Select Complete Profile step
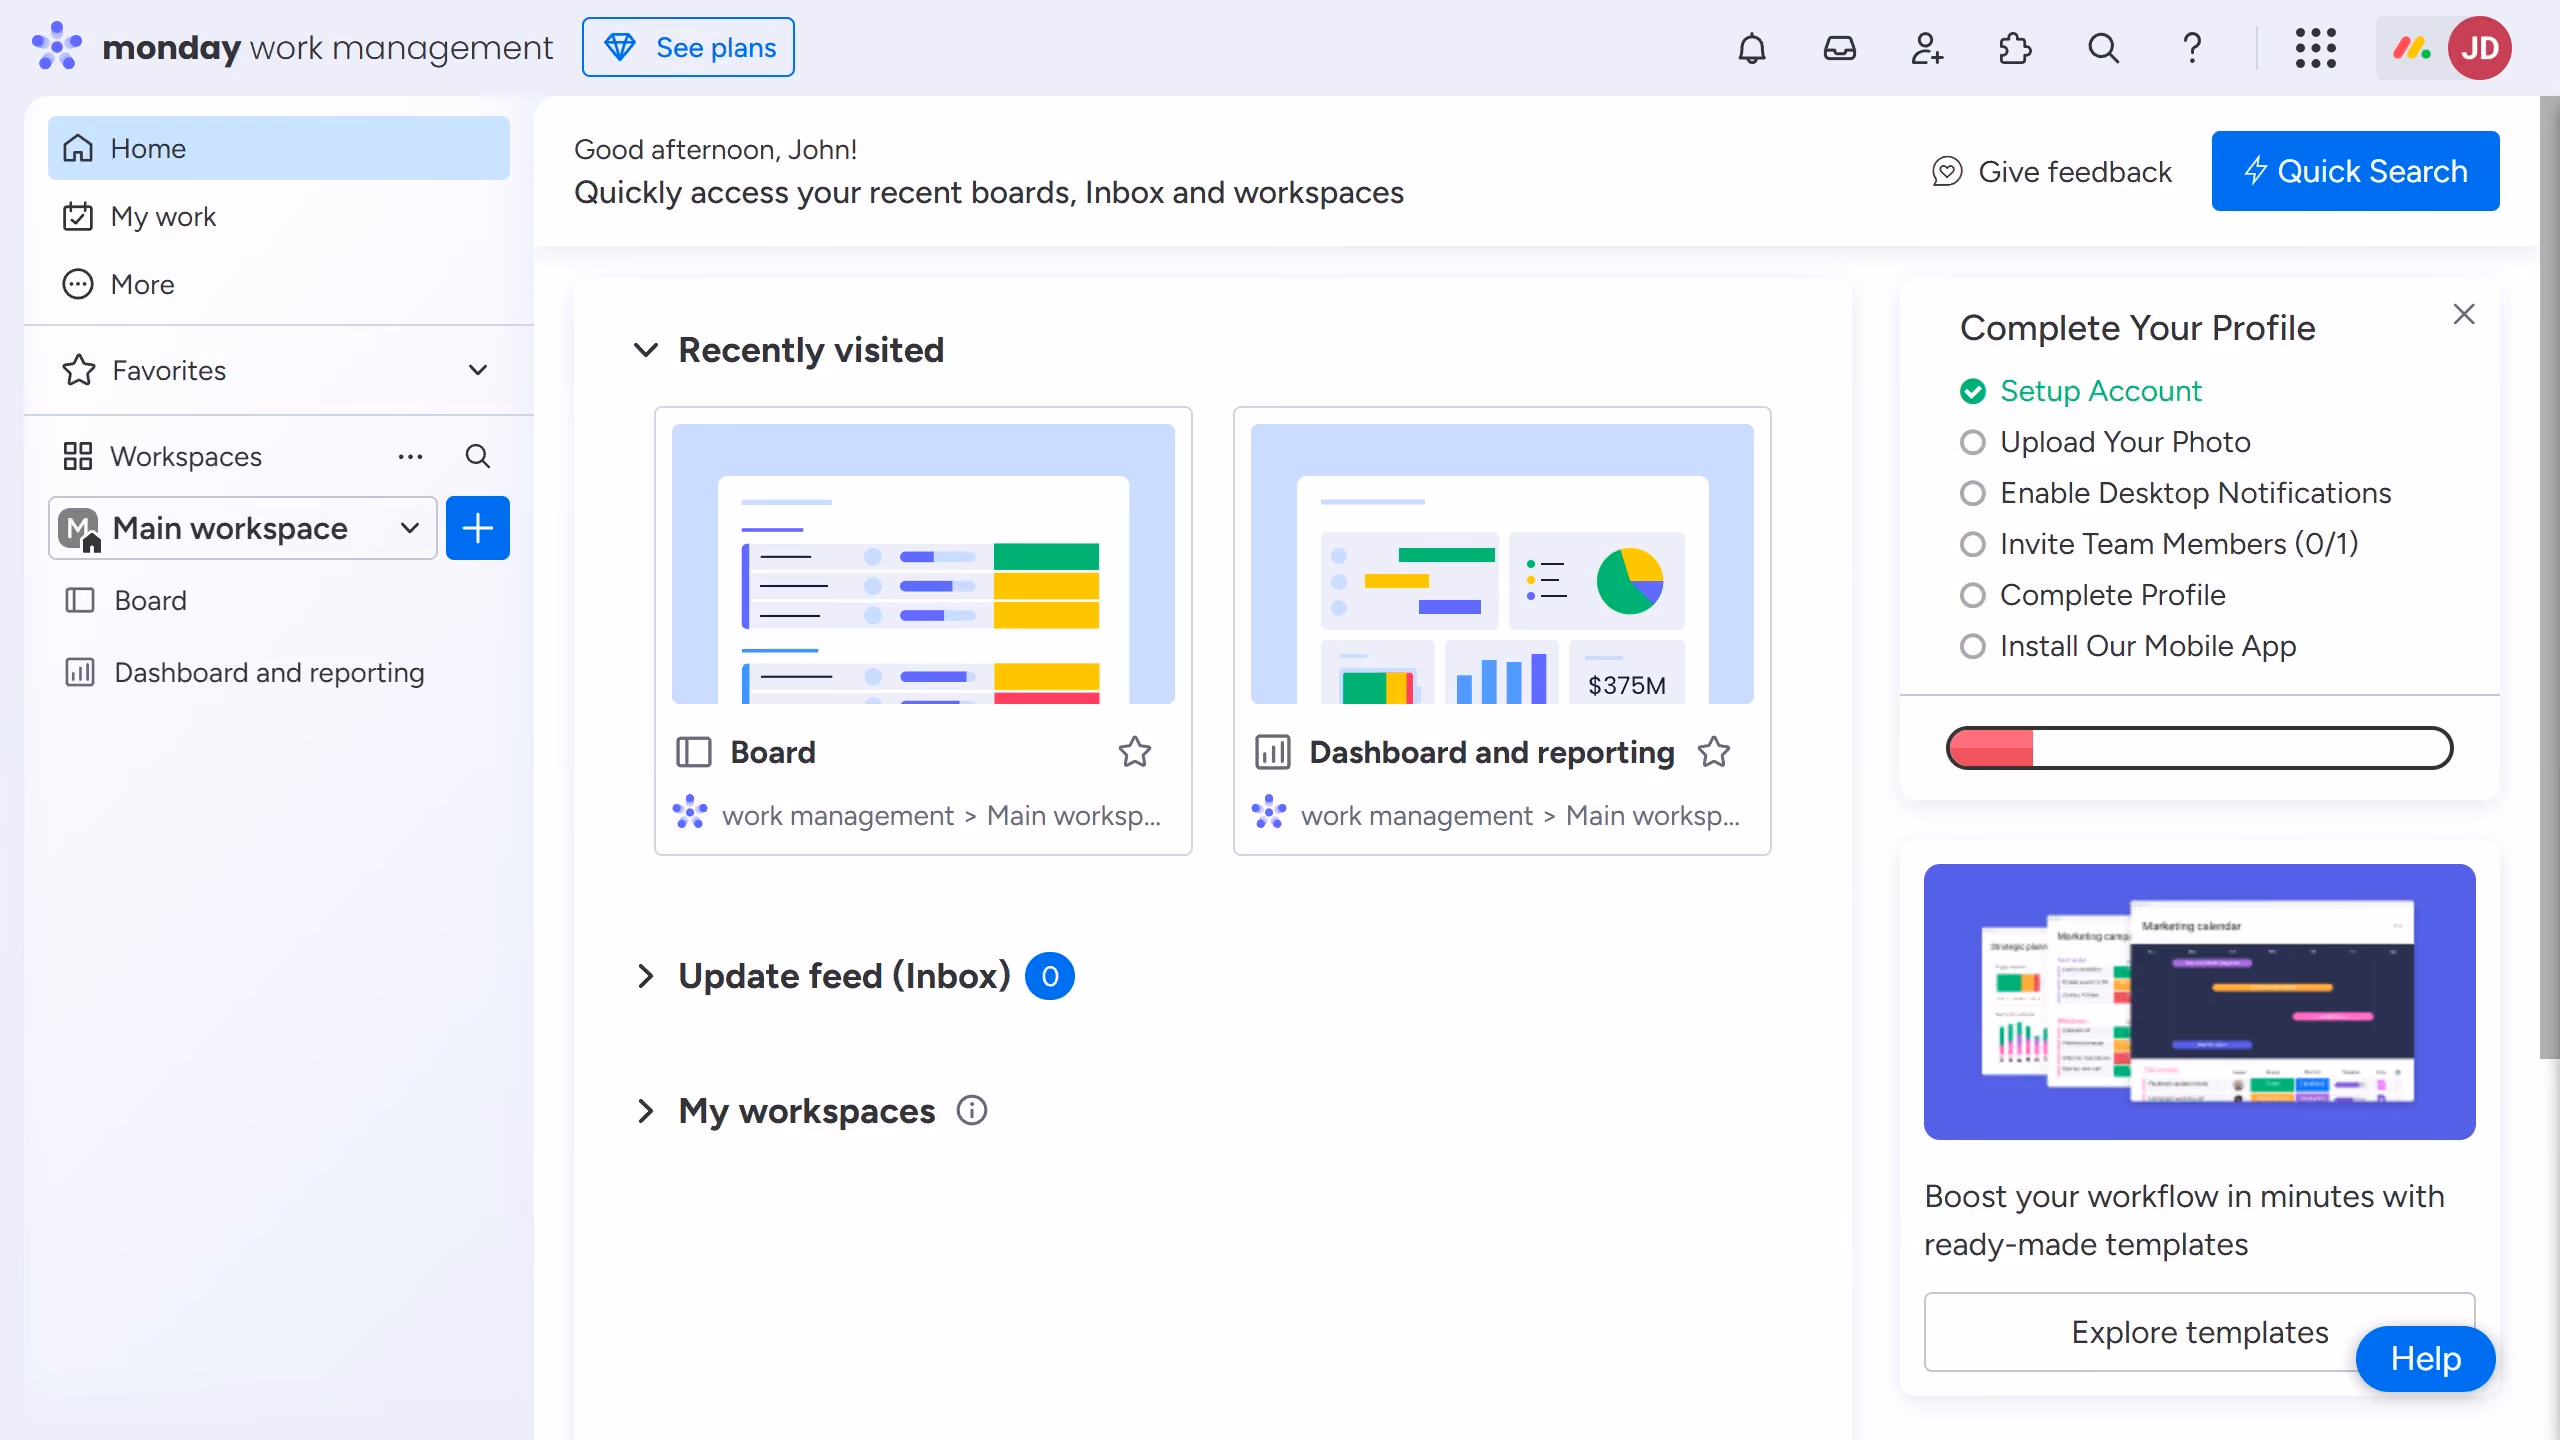Viewport: 2560px width, 1440px height. tap(2092, 595)
